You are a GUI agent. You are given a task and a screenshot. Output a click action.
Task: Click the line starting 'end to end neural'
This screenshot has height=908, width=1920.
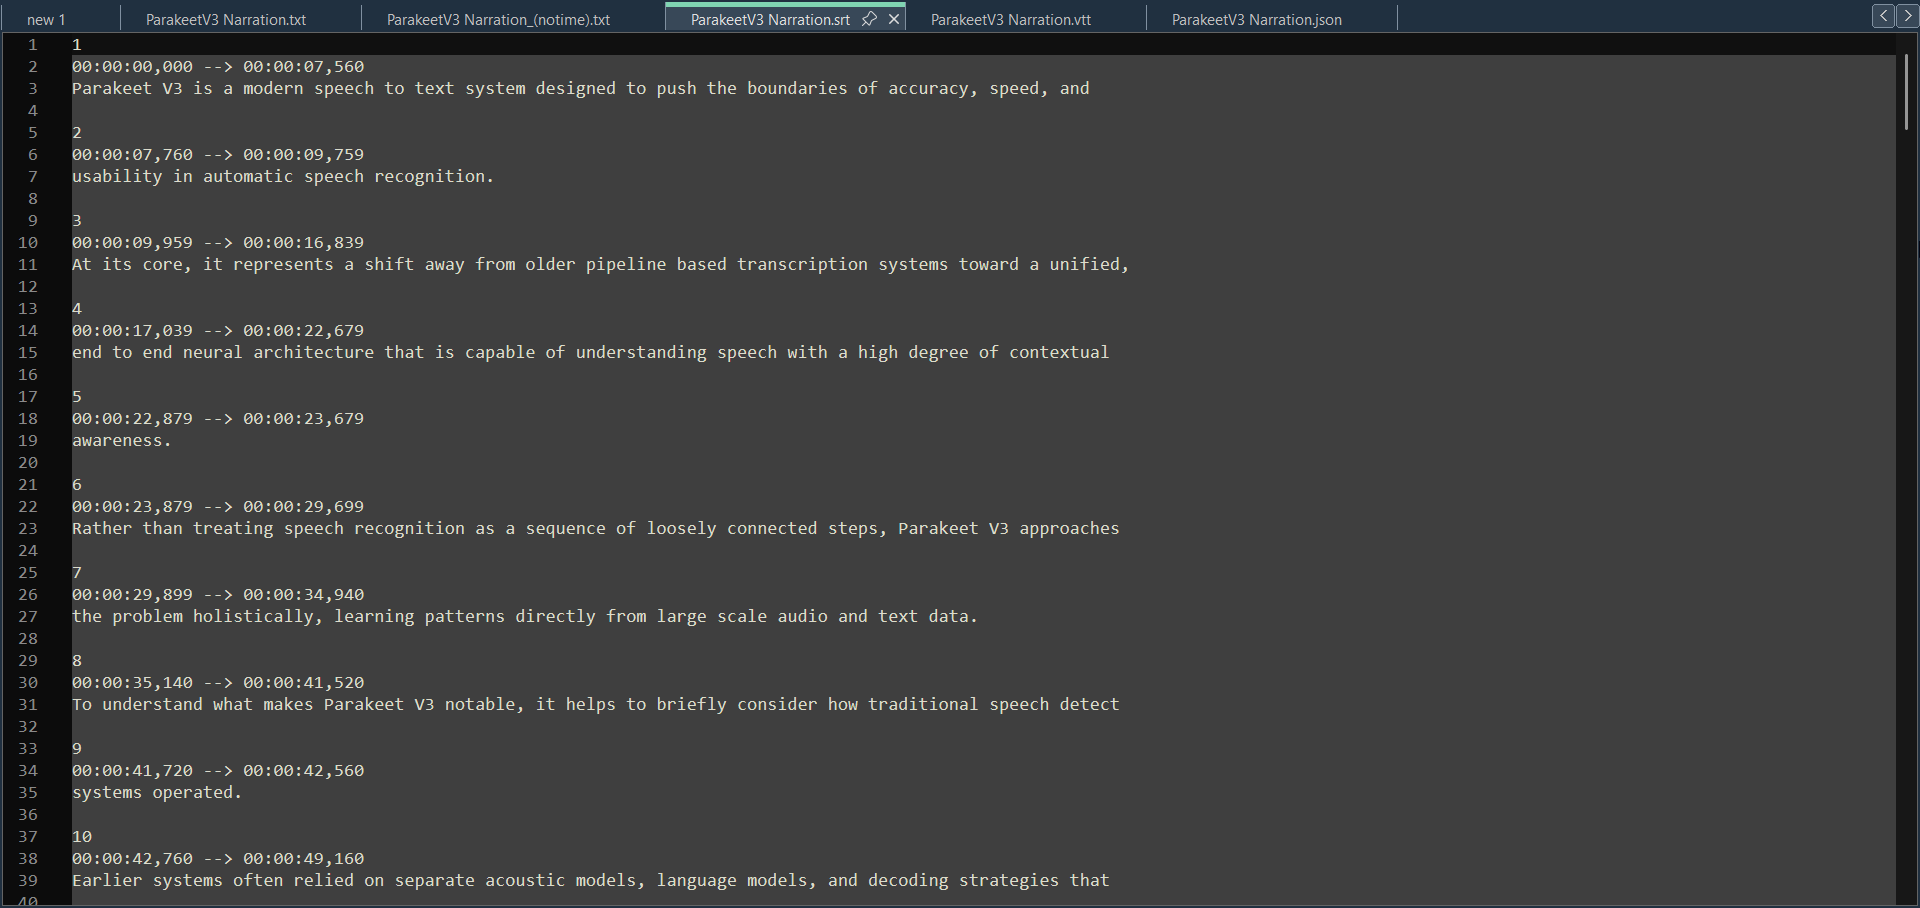[x=591, y=353]
